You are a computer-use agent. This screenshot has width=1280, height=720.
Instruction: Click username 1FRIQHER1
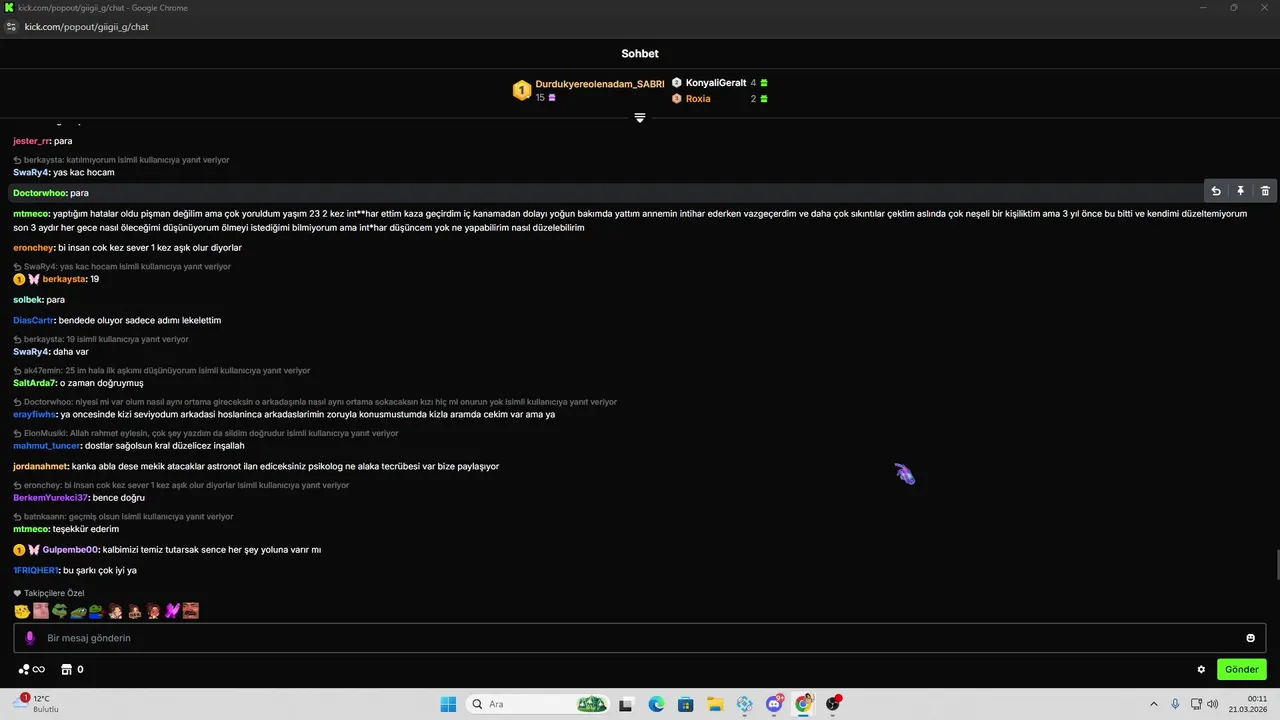pos(36,570)
